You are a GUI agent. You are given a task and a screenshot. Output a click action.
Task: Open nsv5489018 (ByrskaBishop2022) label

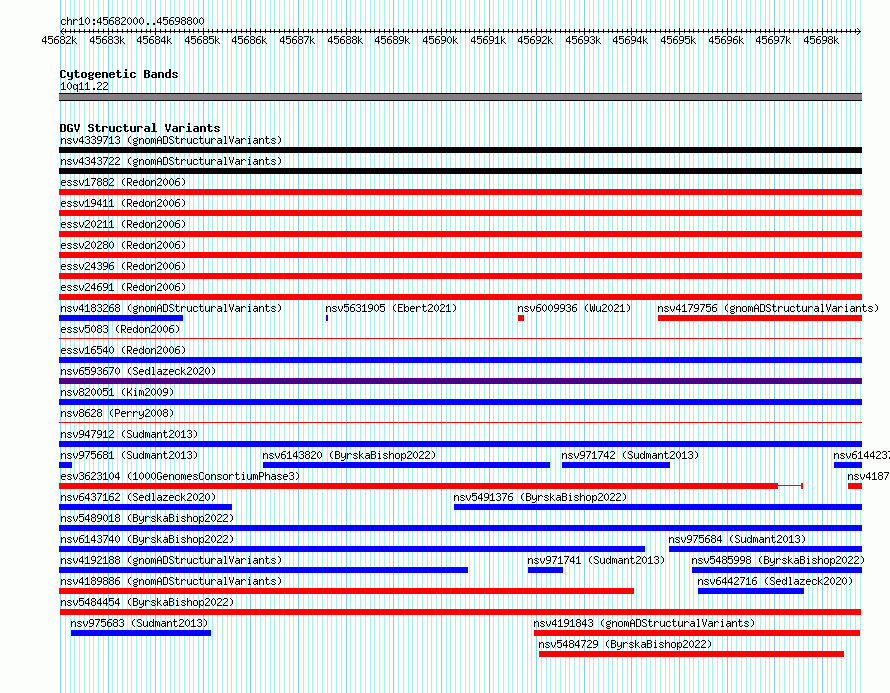click(147, 518)
